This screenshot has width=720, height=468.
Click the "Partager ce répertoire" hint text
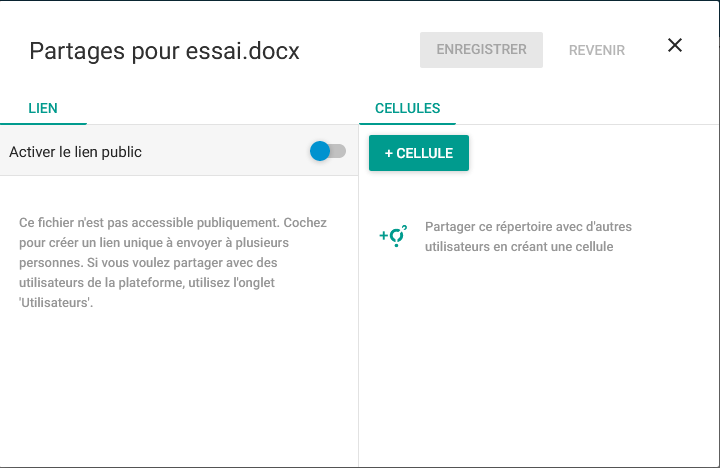point(528,236)
